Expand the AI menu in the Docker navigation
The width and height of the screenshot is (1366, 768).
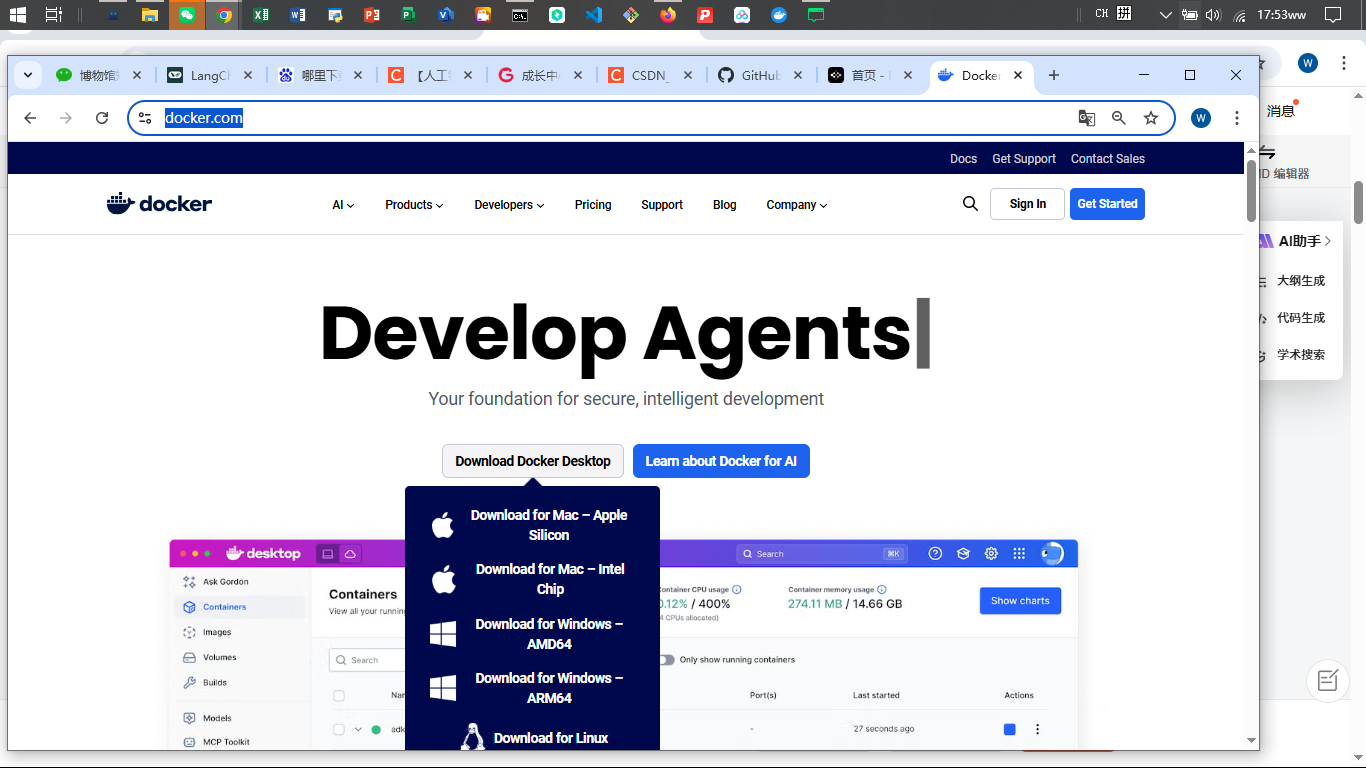click(344, 205)
